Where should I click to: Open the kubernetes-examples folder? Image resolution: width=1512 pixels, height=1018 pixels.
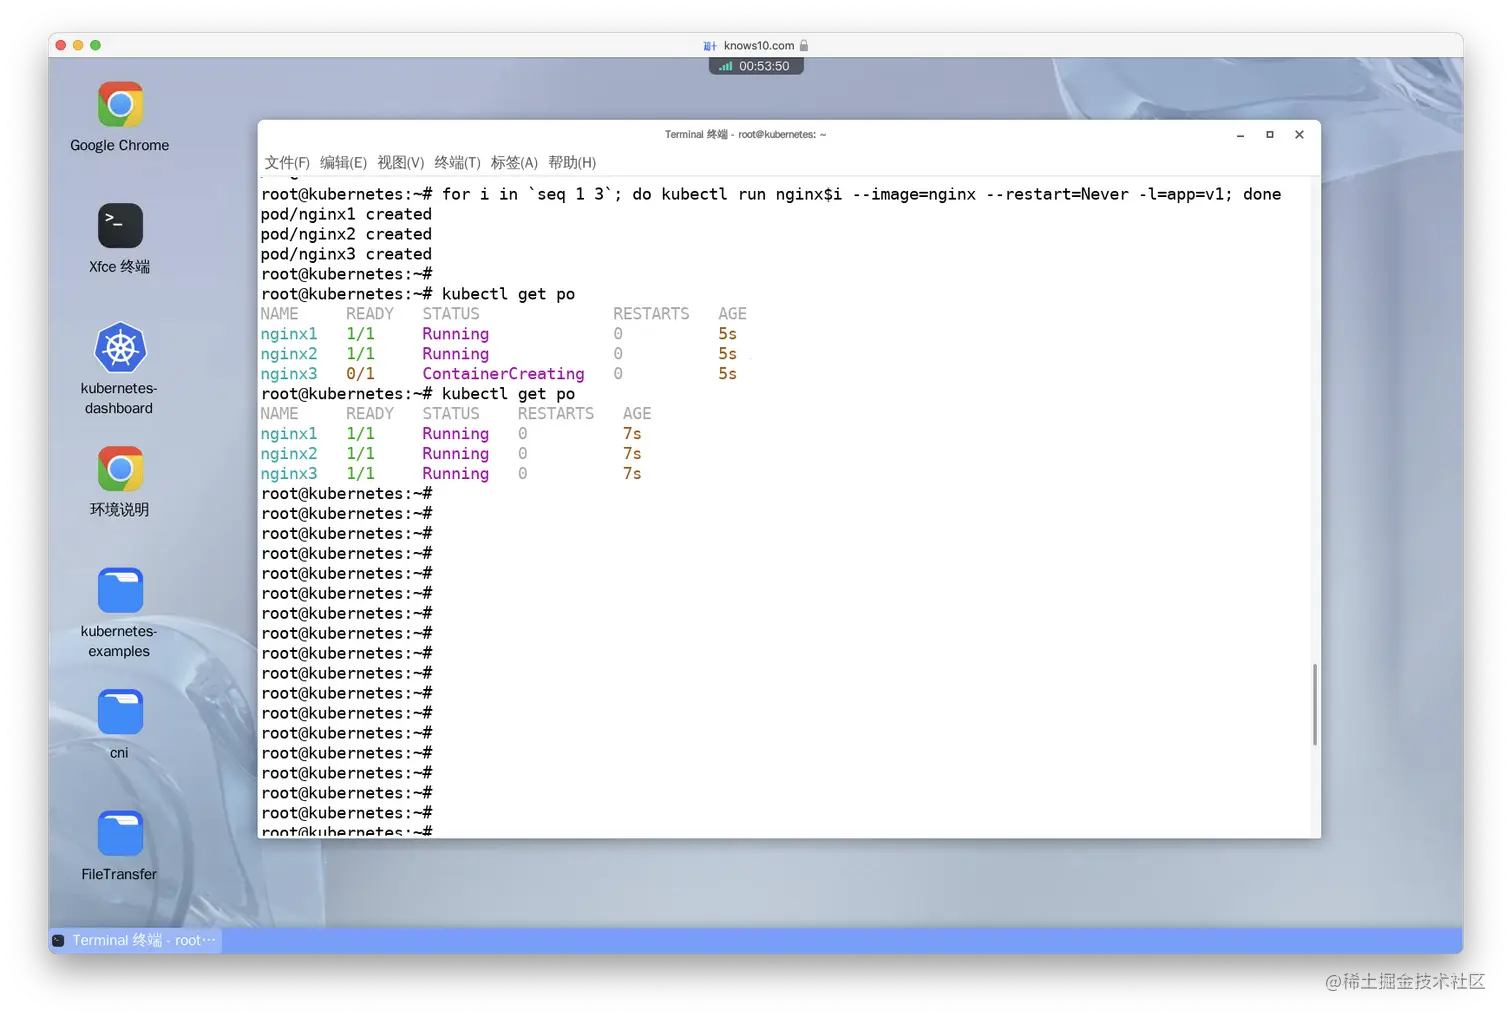click(120, 591)
